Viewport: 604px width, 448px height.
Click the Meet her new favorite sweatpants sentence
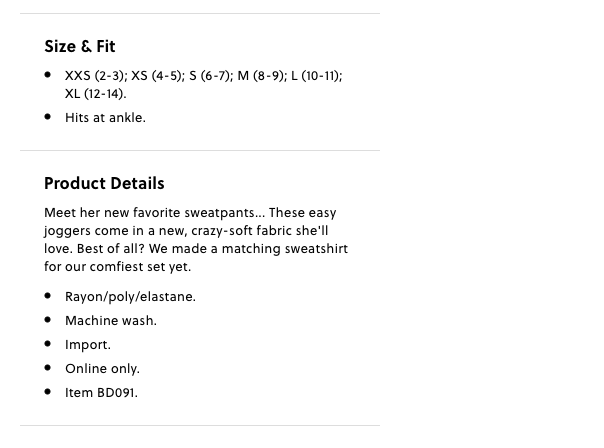pyautogui.click(x=154, y=213)
